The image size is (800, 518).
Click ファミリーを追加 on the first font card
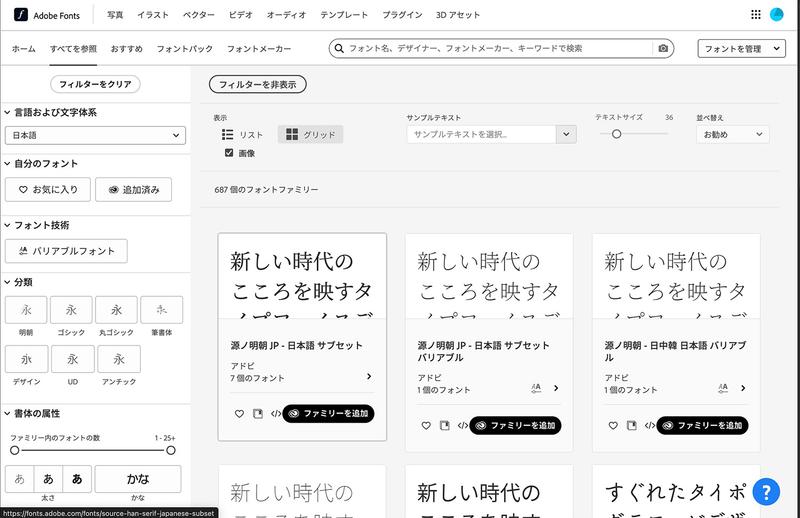[x=328, y=413]
